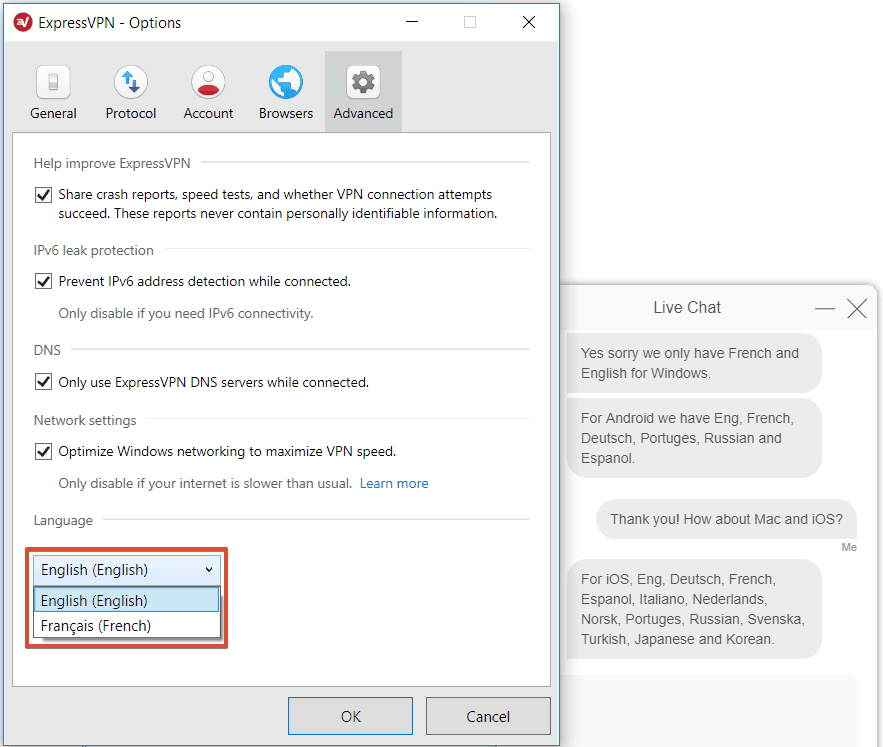The width and height of the screenshot is (883, 747).
Task: Click the Advanced tab label
Action: coord(363,113)
